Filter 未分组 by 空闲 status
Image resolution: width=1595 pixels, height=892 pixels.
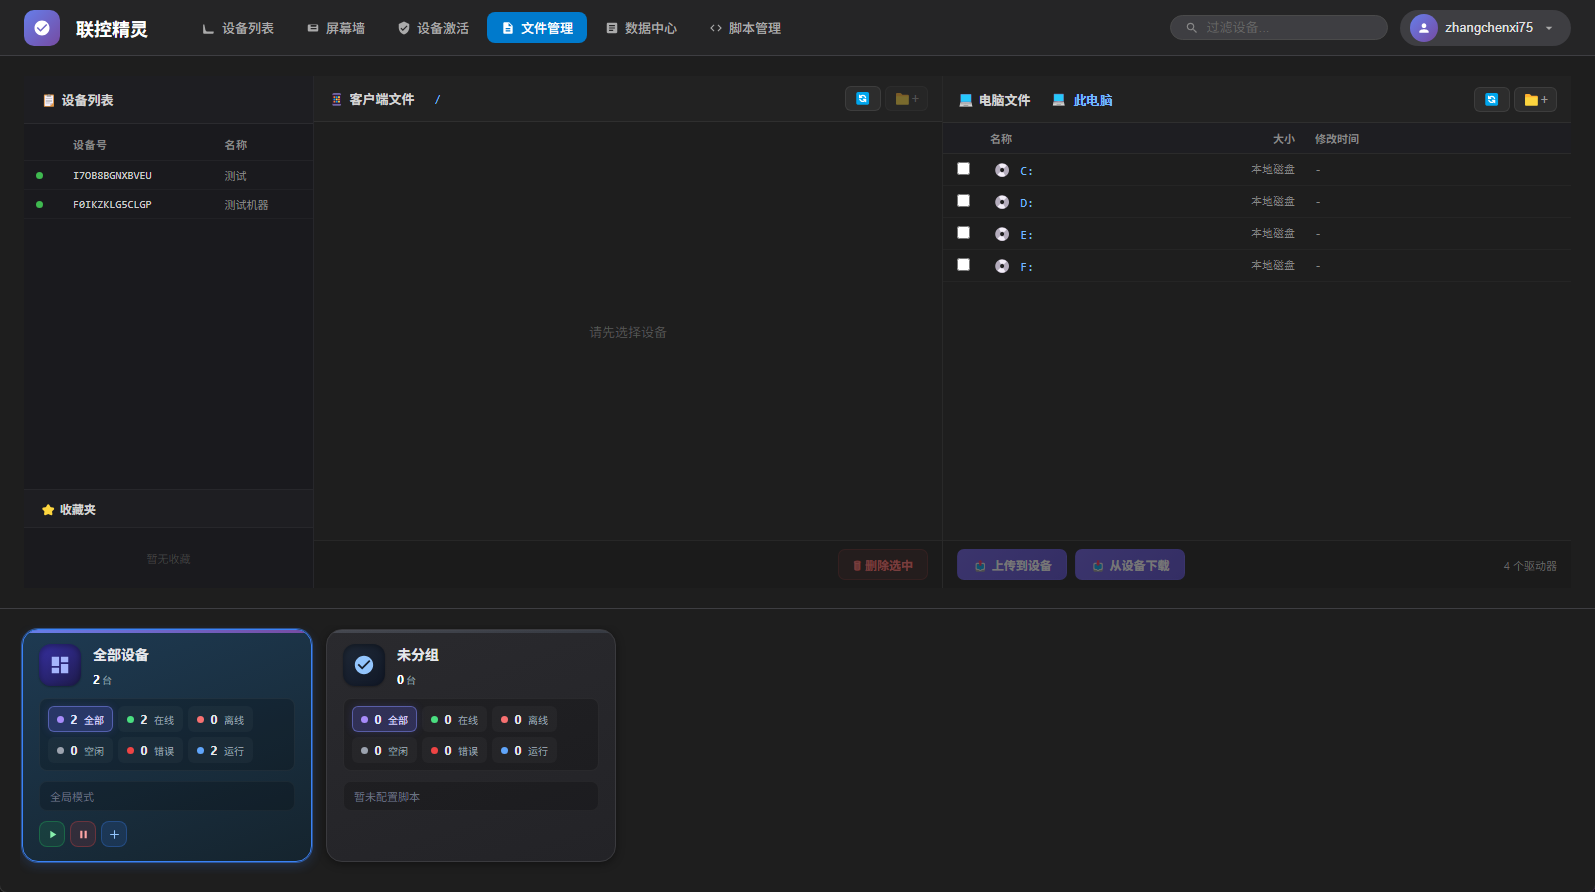[384, 751]
